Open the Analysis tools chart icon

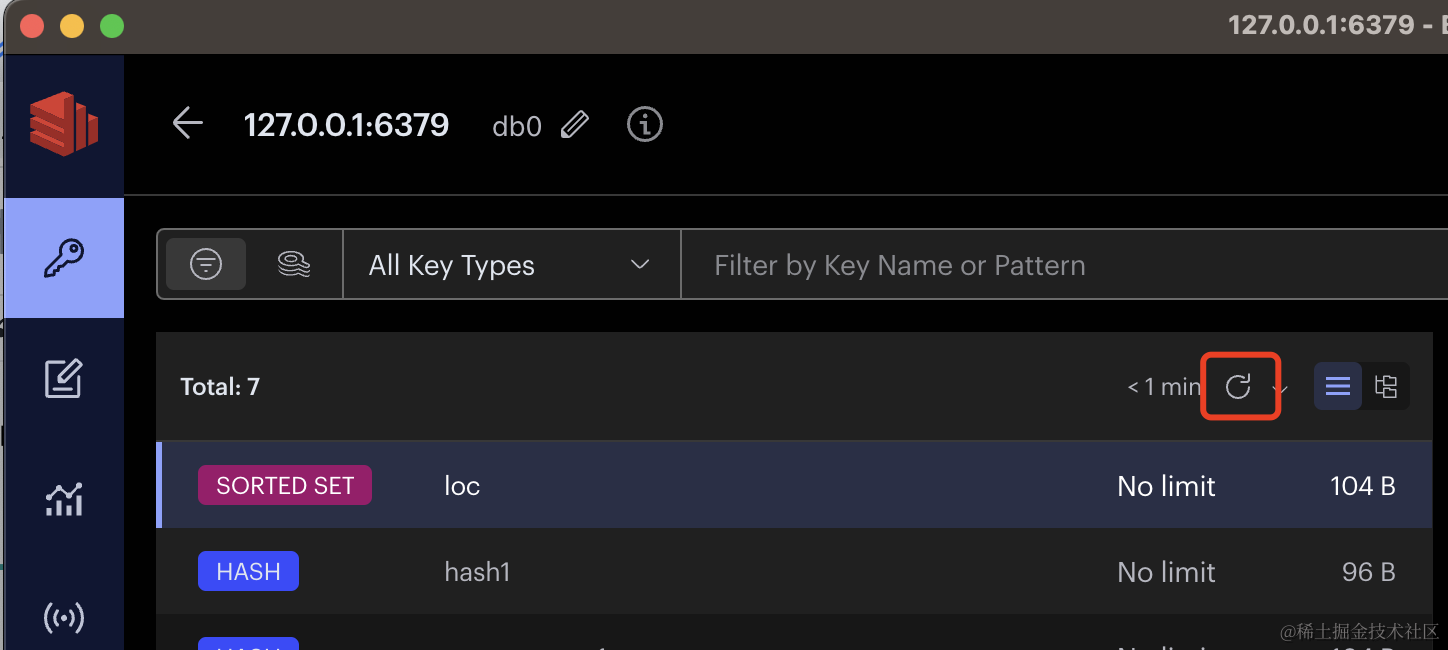[63, 498]
